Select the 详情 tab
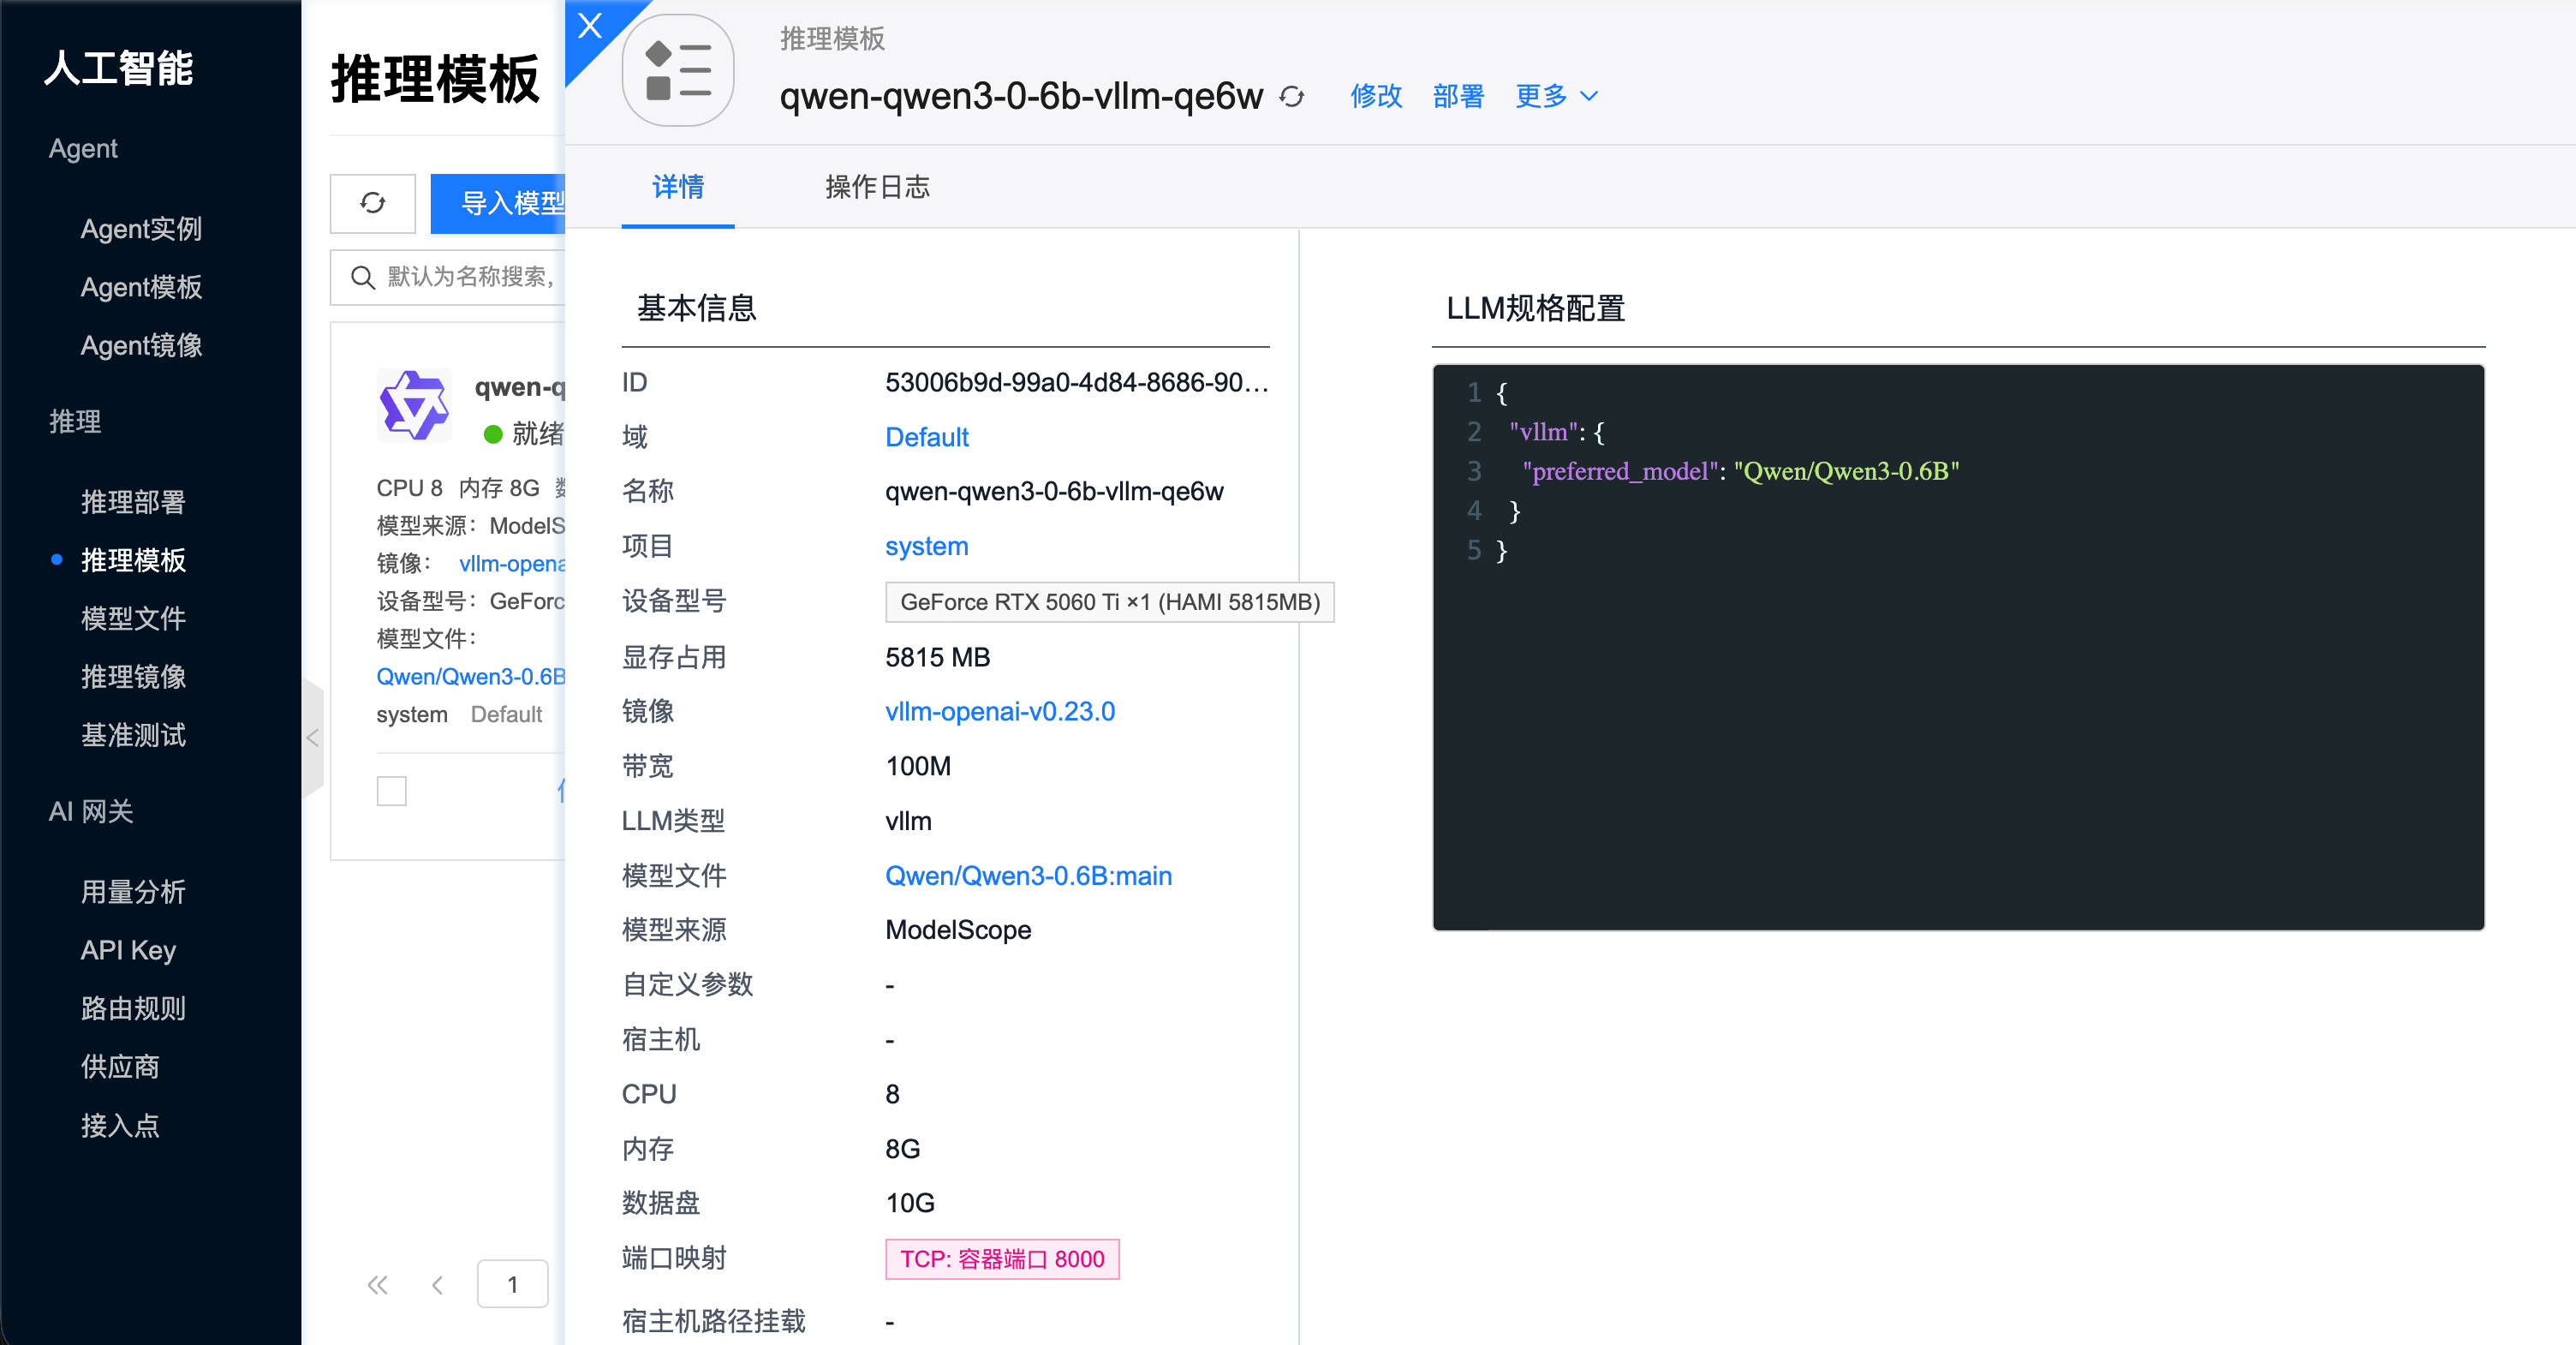2576x1345 pixels. tap(678, 187)
